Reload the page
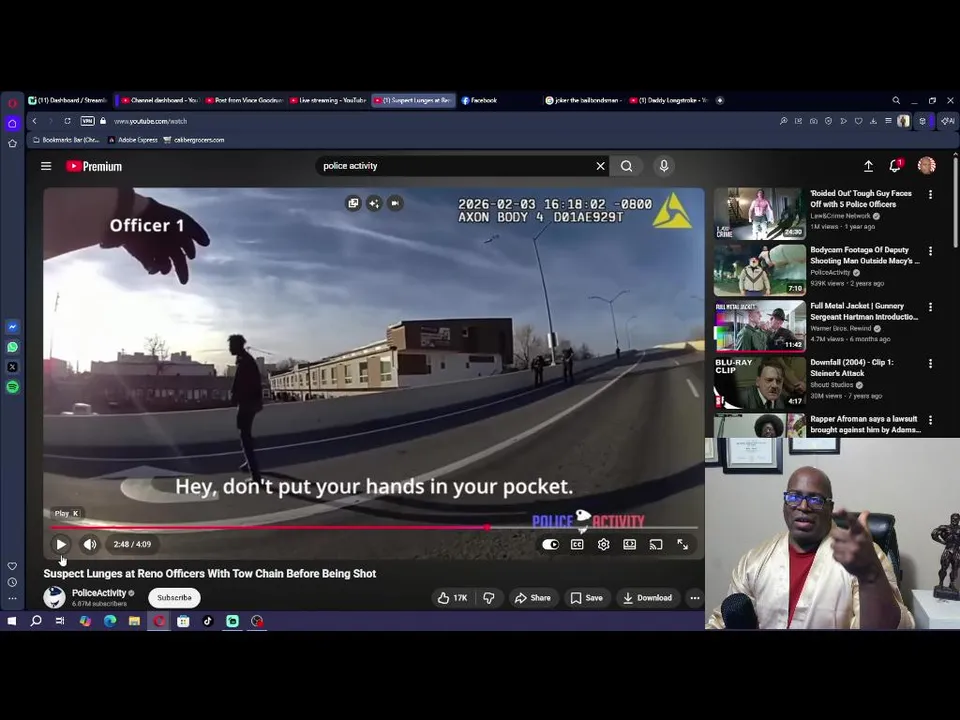 point(67,121)
